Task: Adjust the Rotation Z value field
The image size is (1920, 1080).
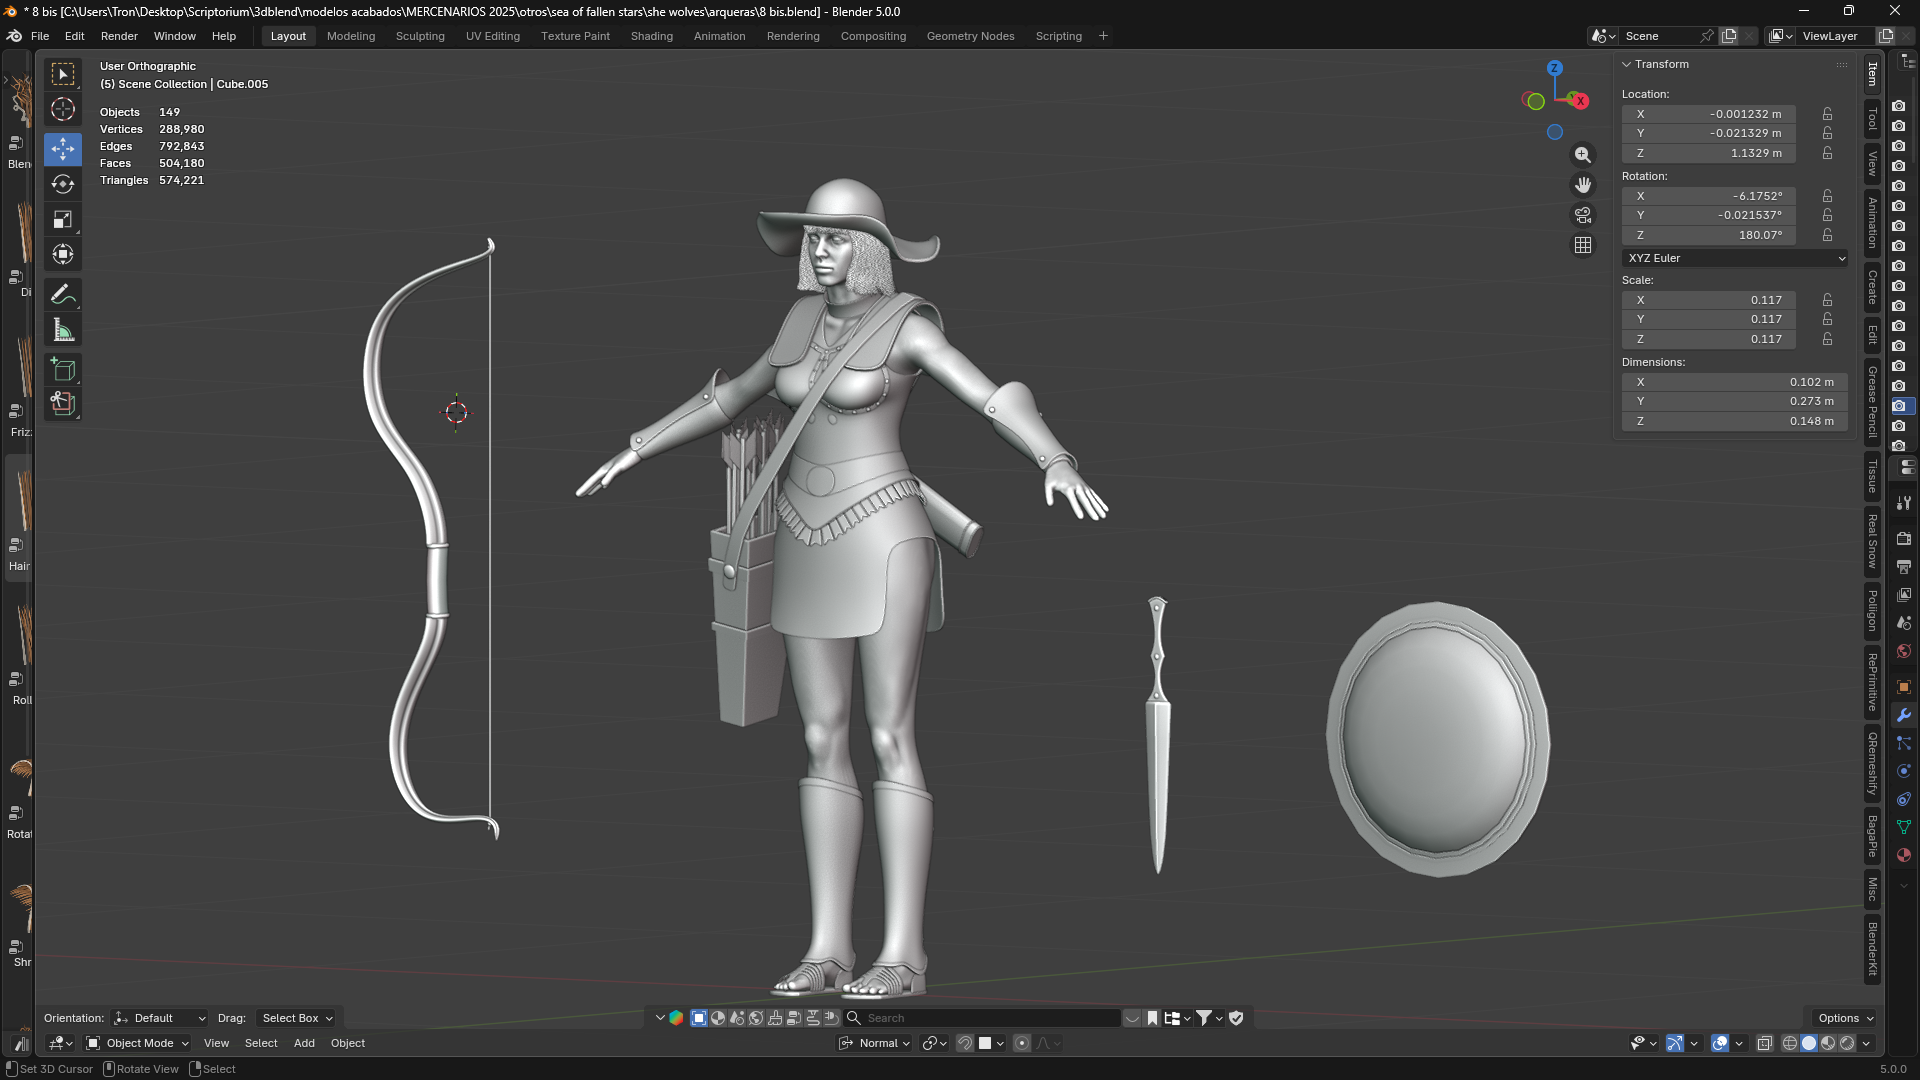Action: pos(1709,235)
